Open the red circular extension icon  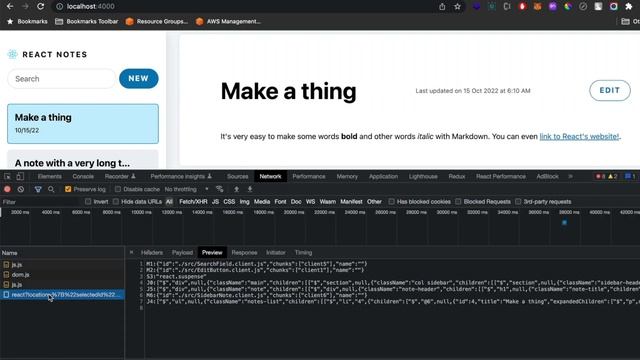click(x=522, y=7)
